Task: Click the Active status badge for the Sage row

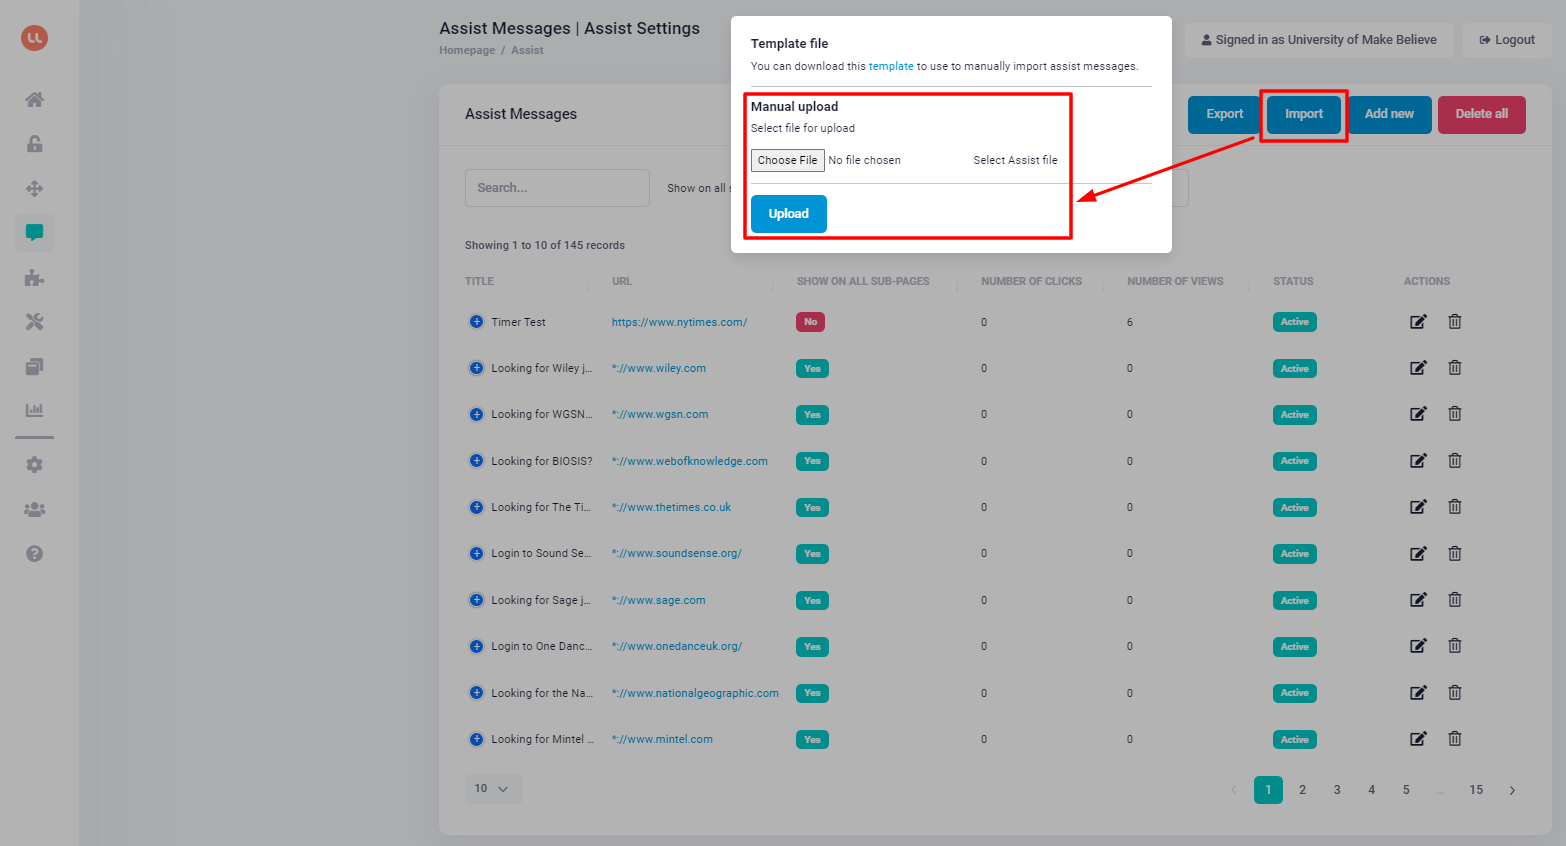Action: (1294, 600)
